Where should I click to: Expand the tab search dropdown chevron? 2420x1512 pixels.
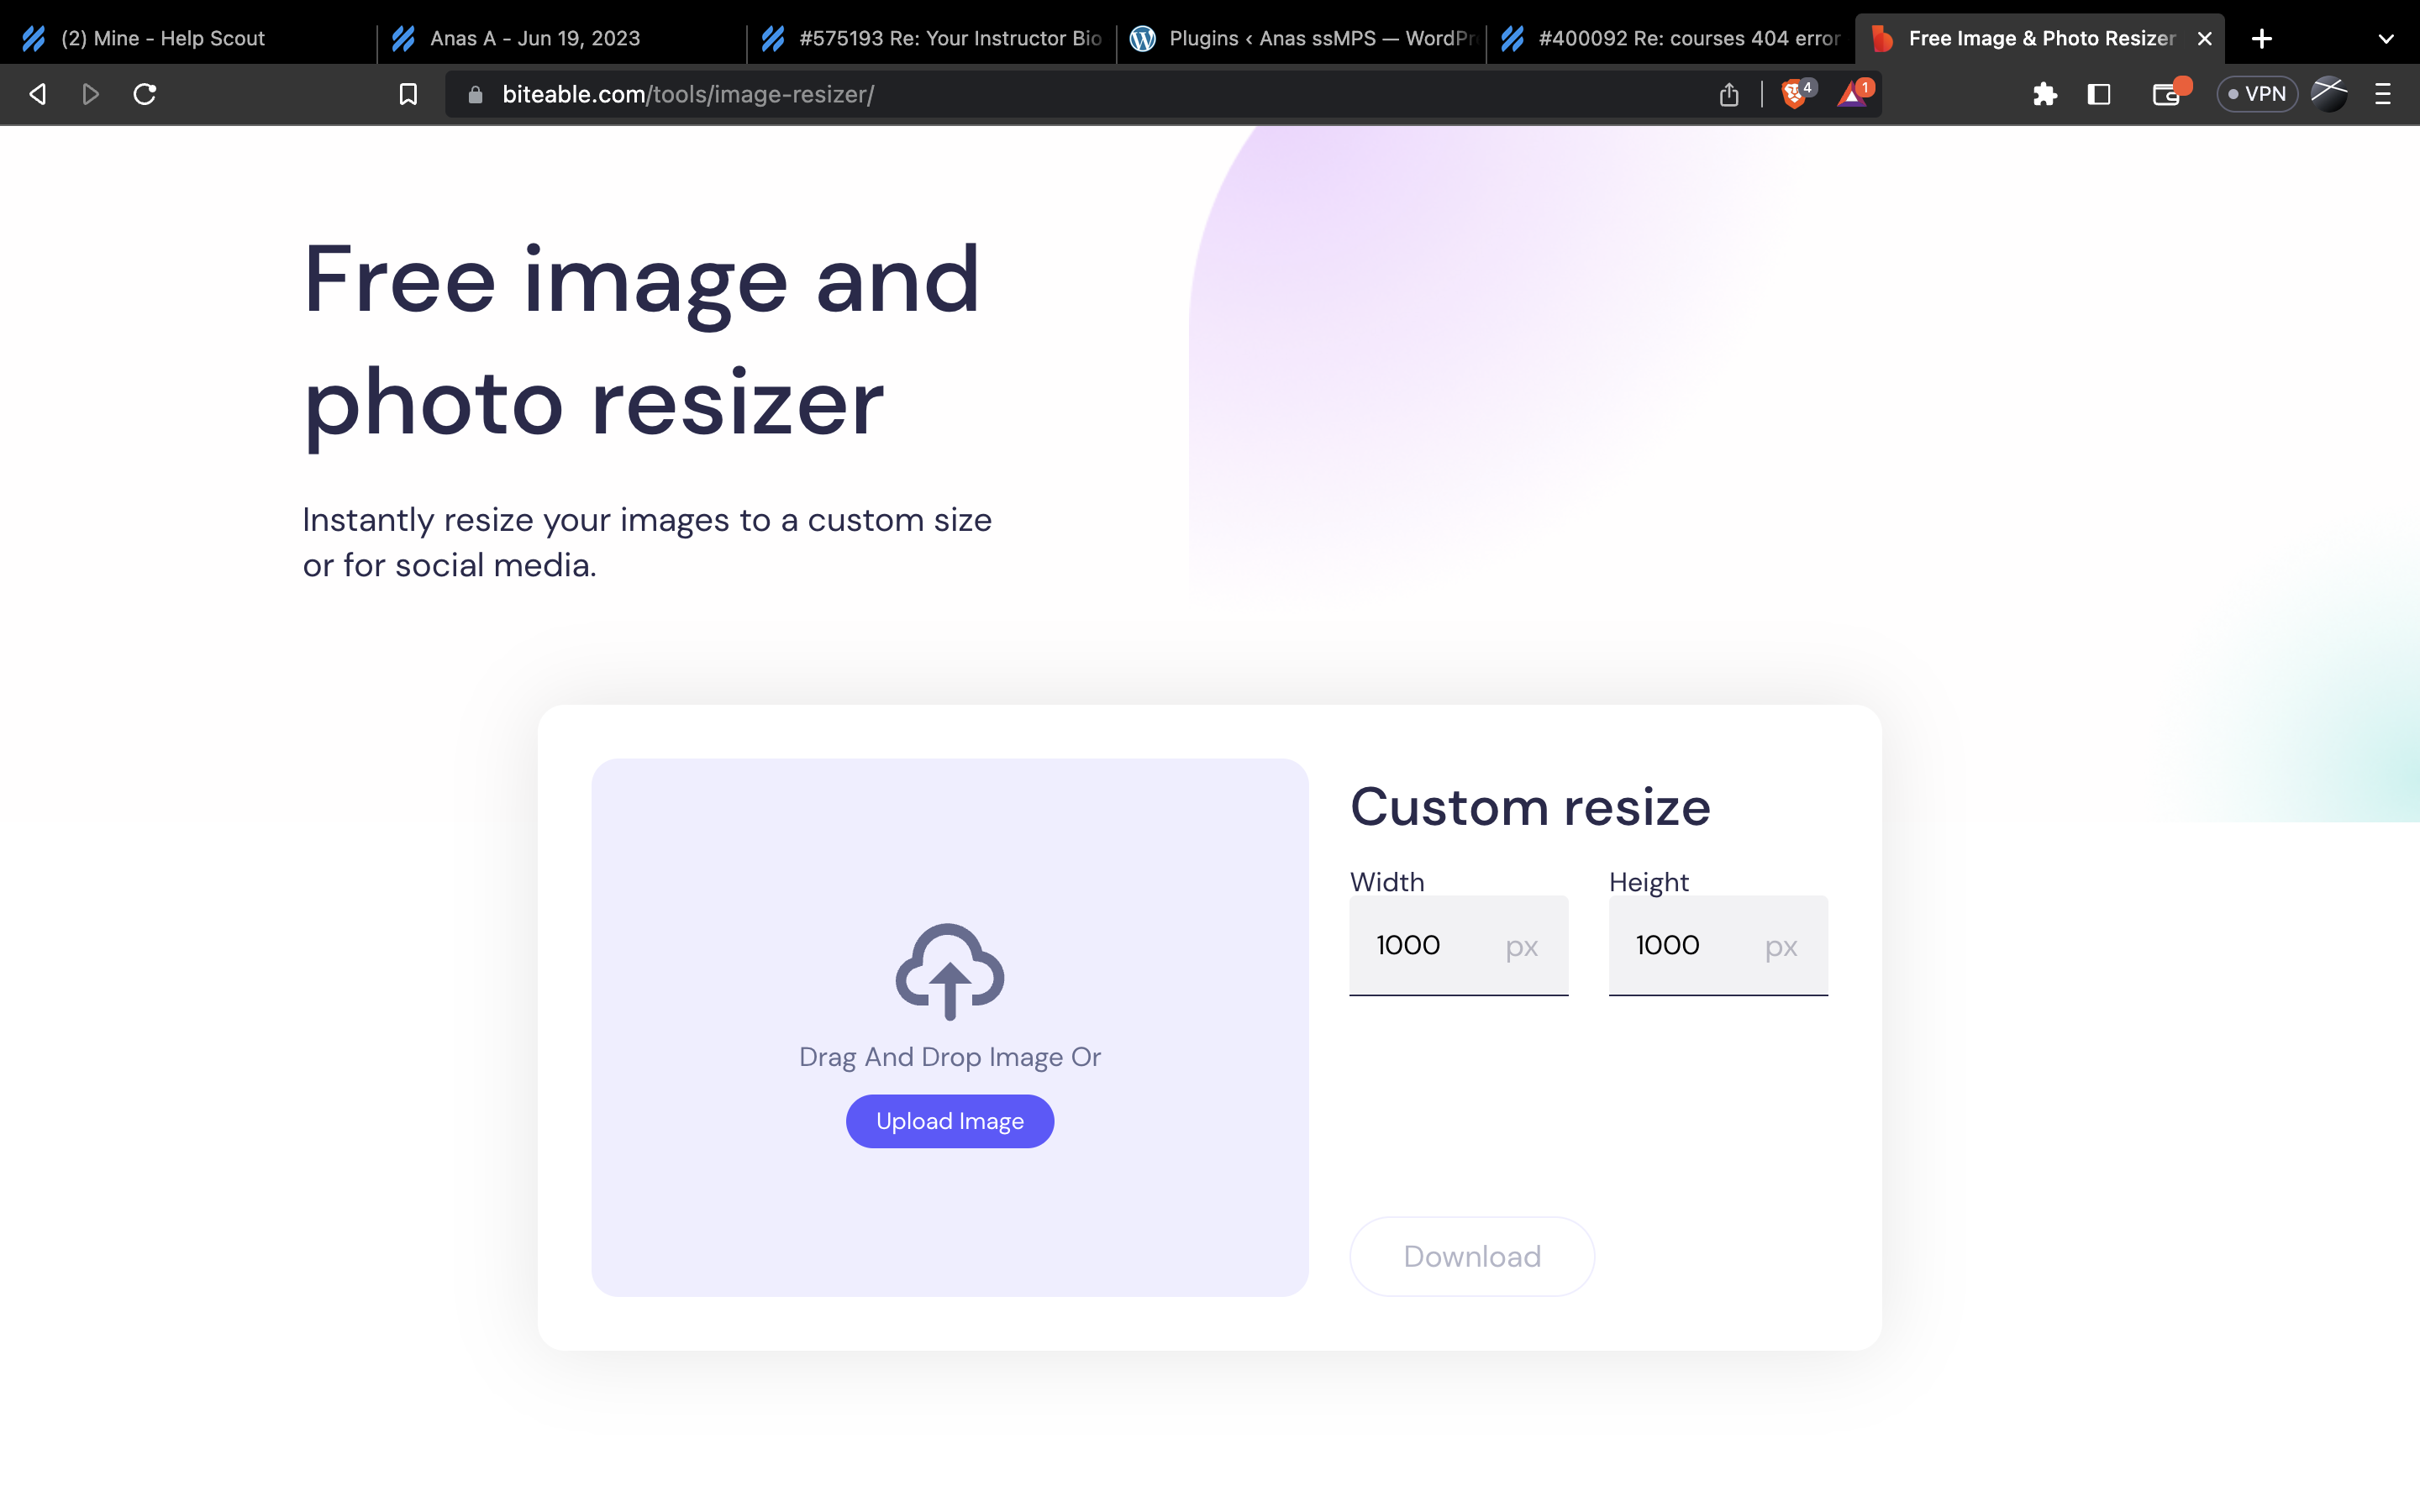click(x=2386, y=39)
